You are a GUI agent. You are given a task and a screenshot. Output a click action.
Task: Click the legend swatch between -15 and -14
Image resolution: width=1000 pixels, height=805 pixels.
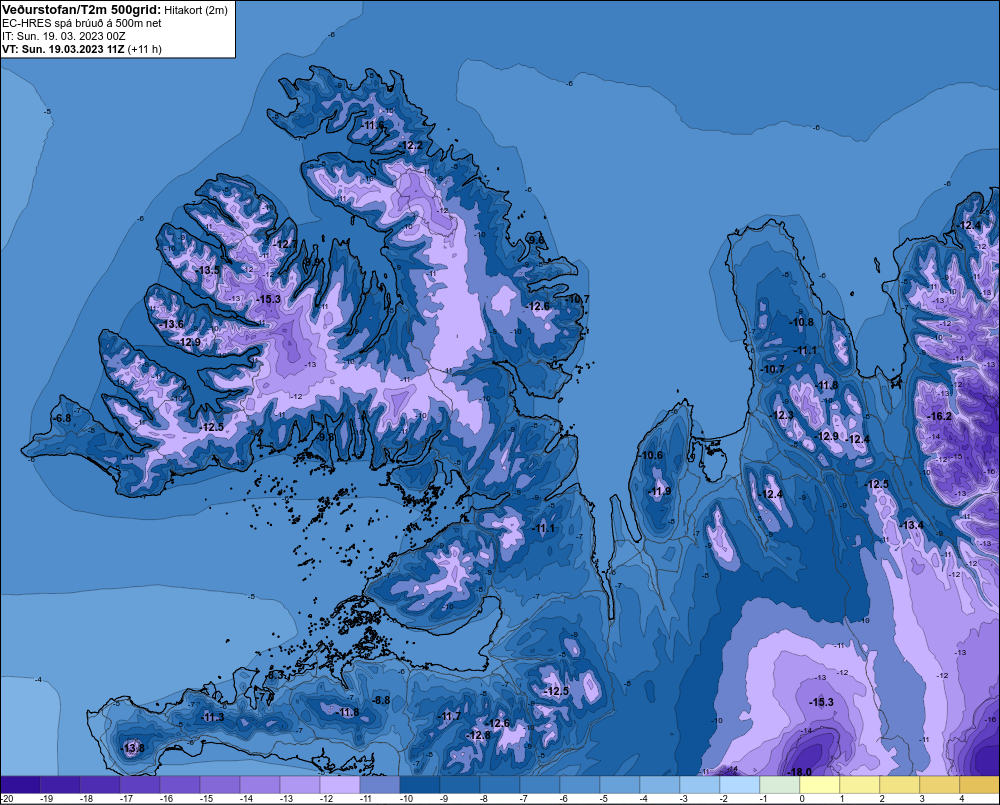(x=220, y=785)
